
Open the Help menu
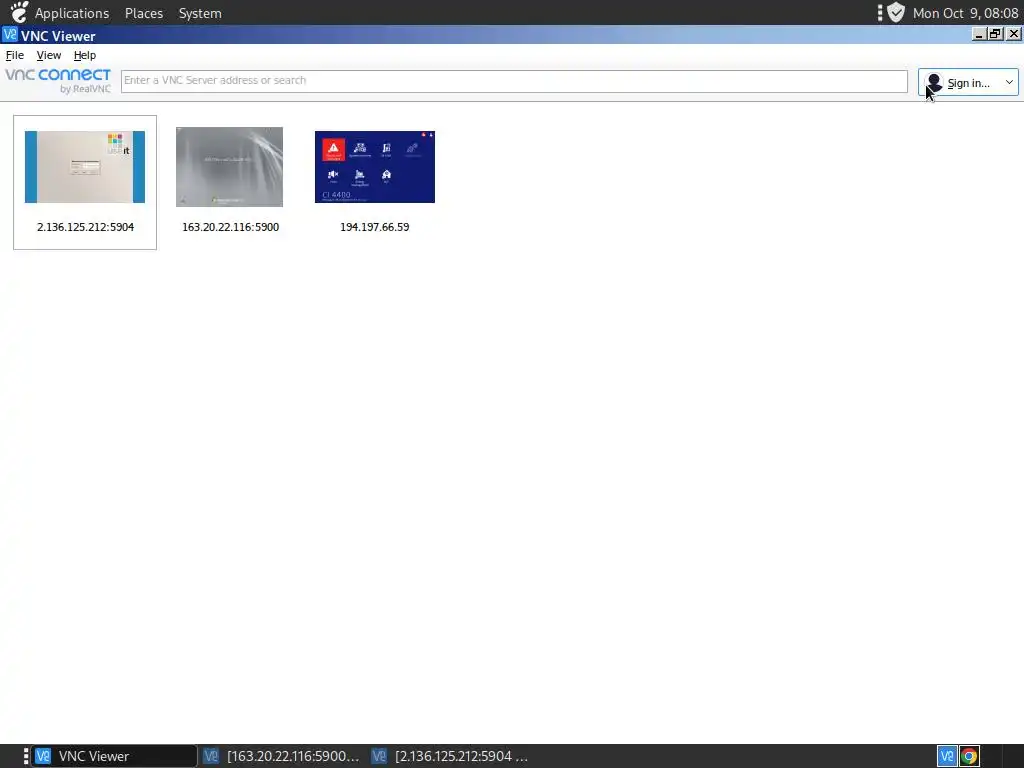[x=85, y=56]
